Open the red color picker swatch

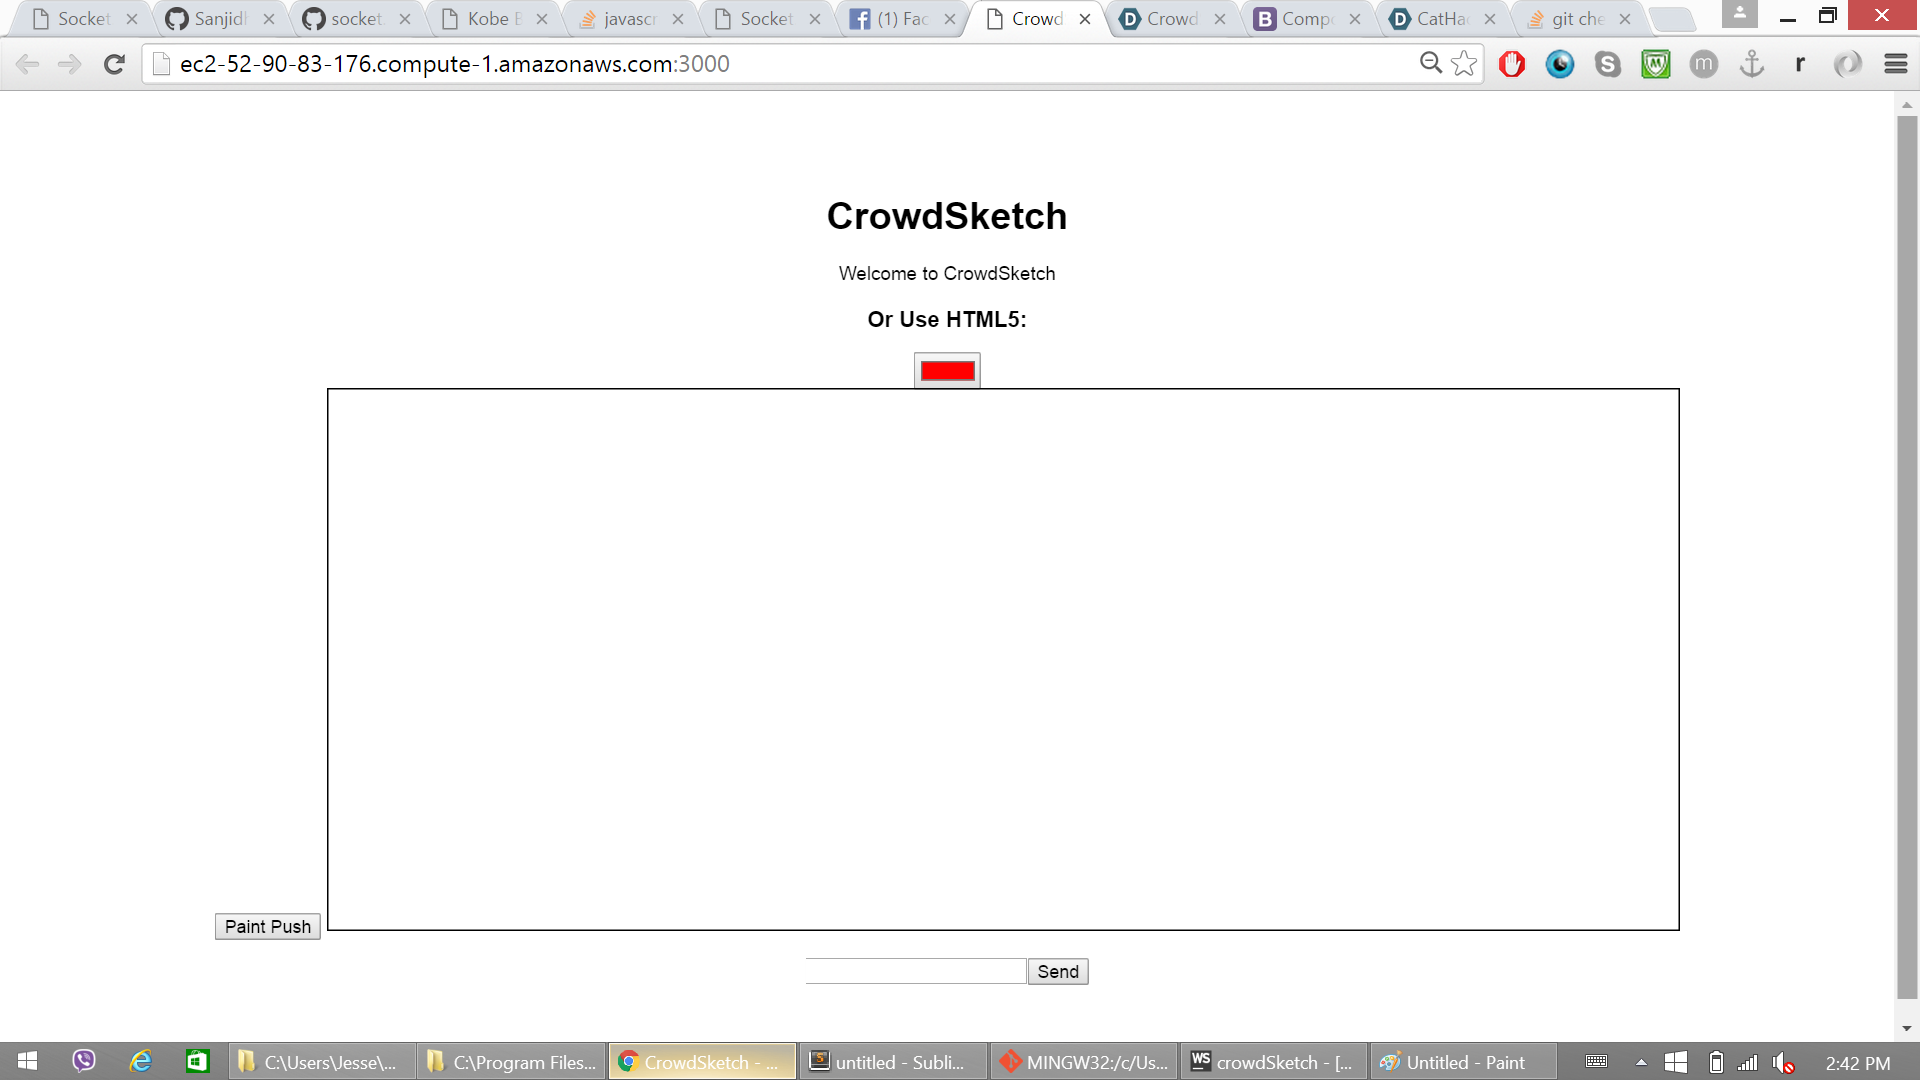pyautogui.click(x=946, y=371)
